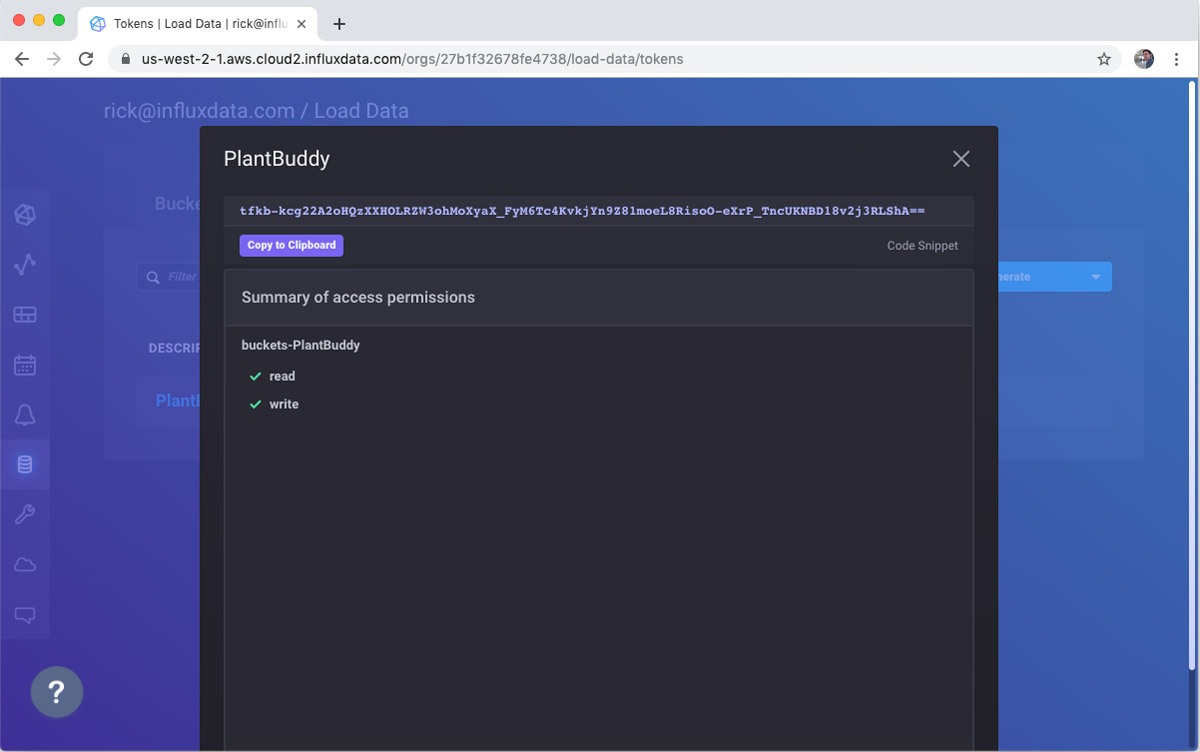1200x752 pixels.
Task: Open the Data Explorer graph icon
Action: (x=25, y=264)
